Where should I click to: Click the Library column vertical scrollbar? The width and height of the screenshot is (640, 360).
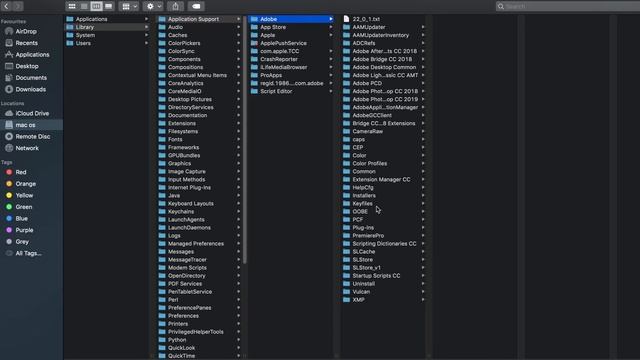tap(245, 140)
